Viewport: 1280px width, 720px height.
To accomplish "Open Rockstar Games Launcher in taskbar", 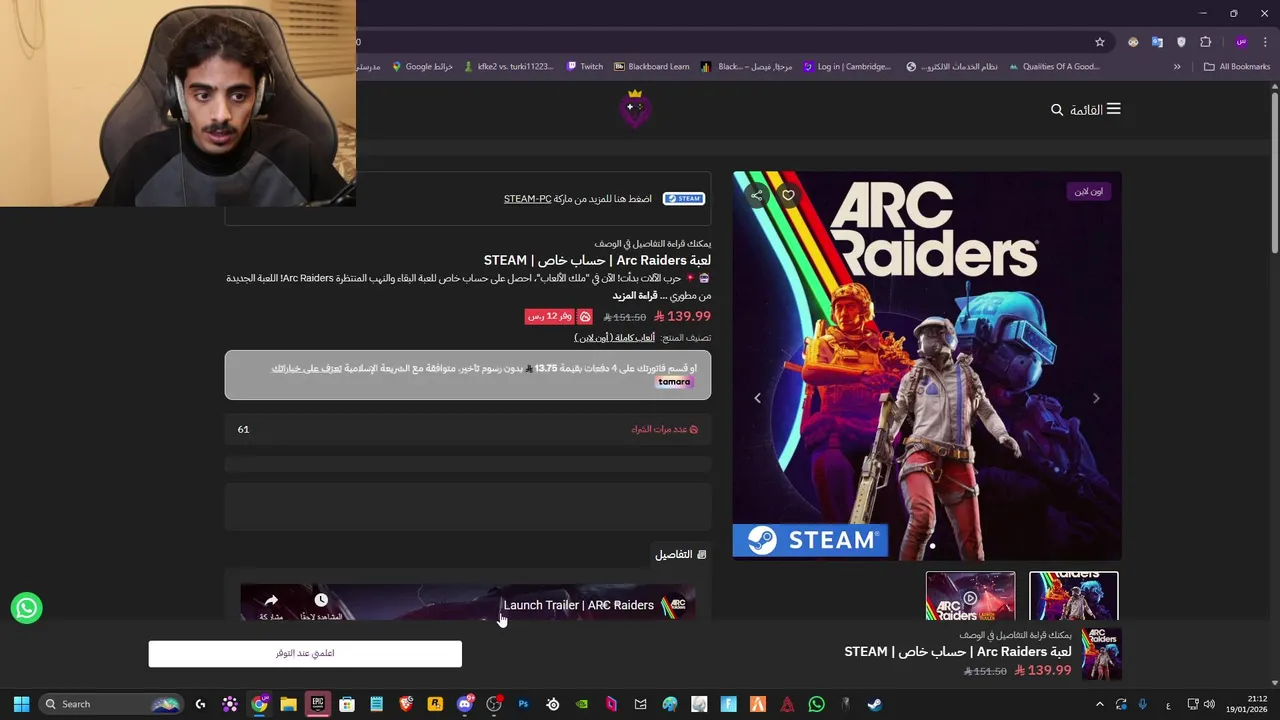I will (x=435, y=704).
